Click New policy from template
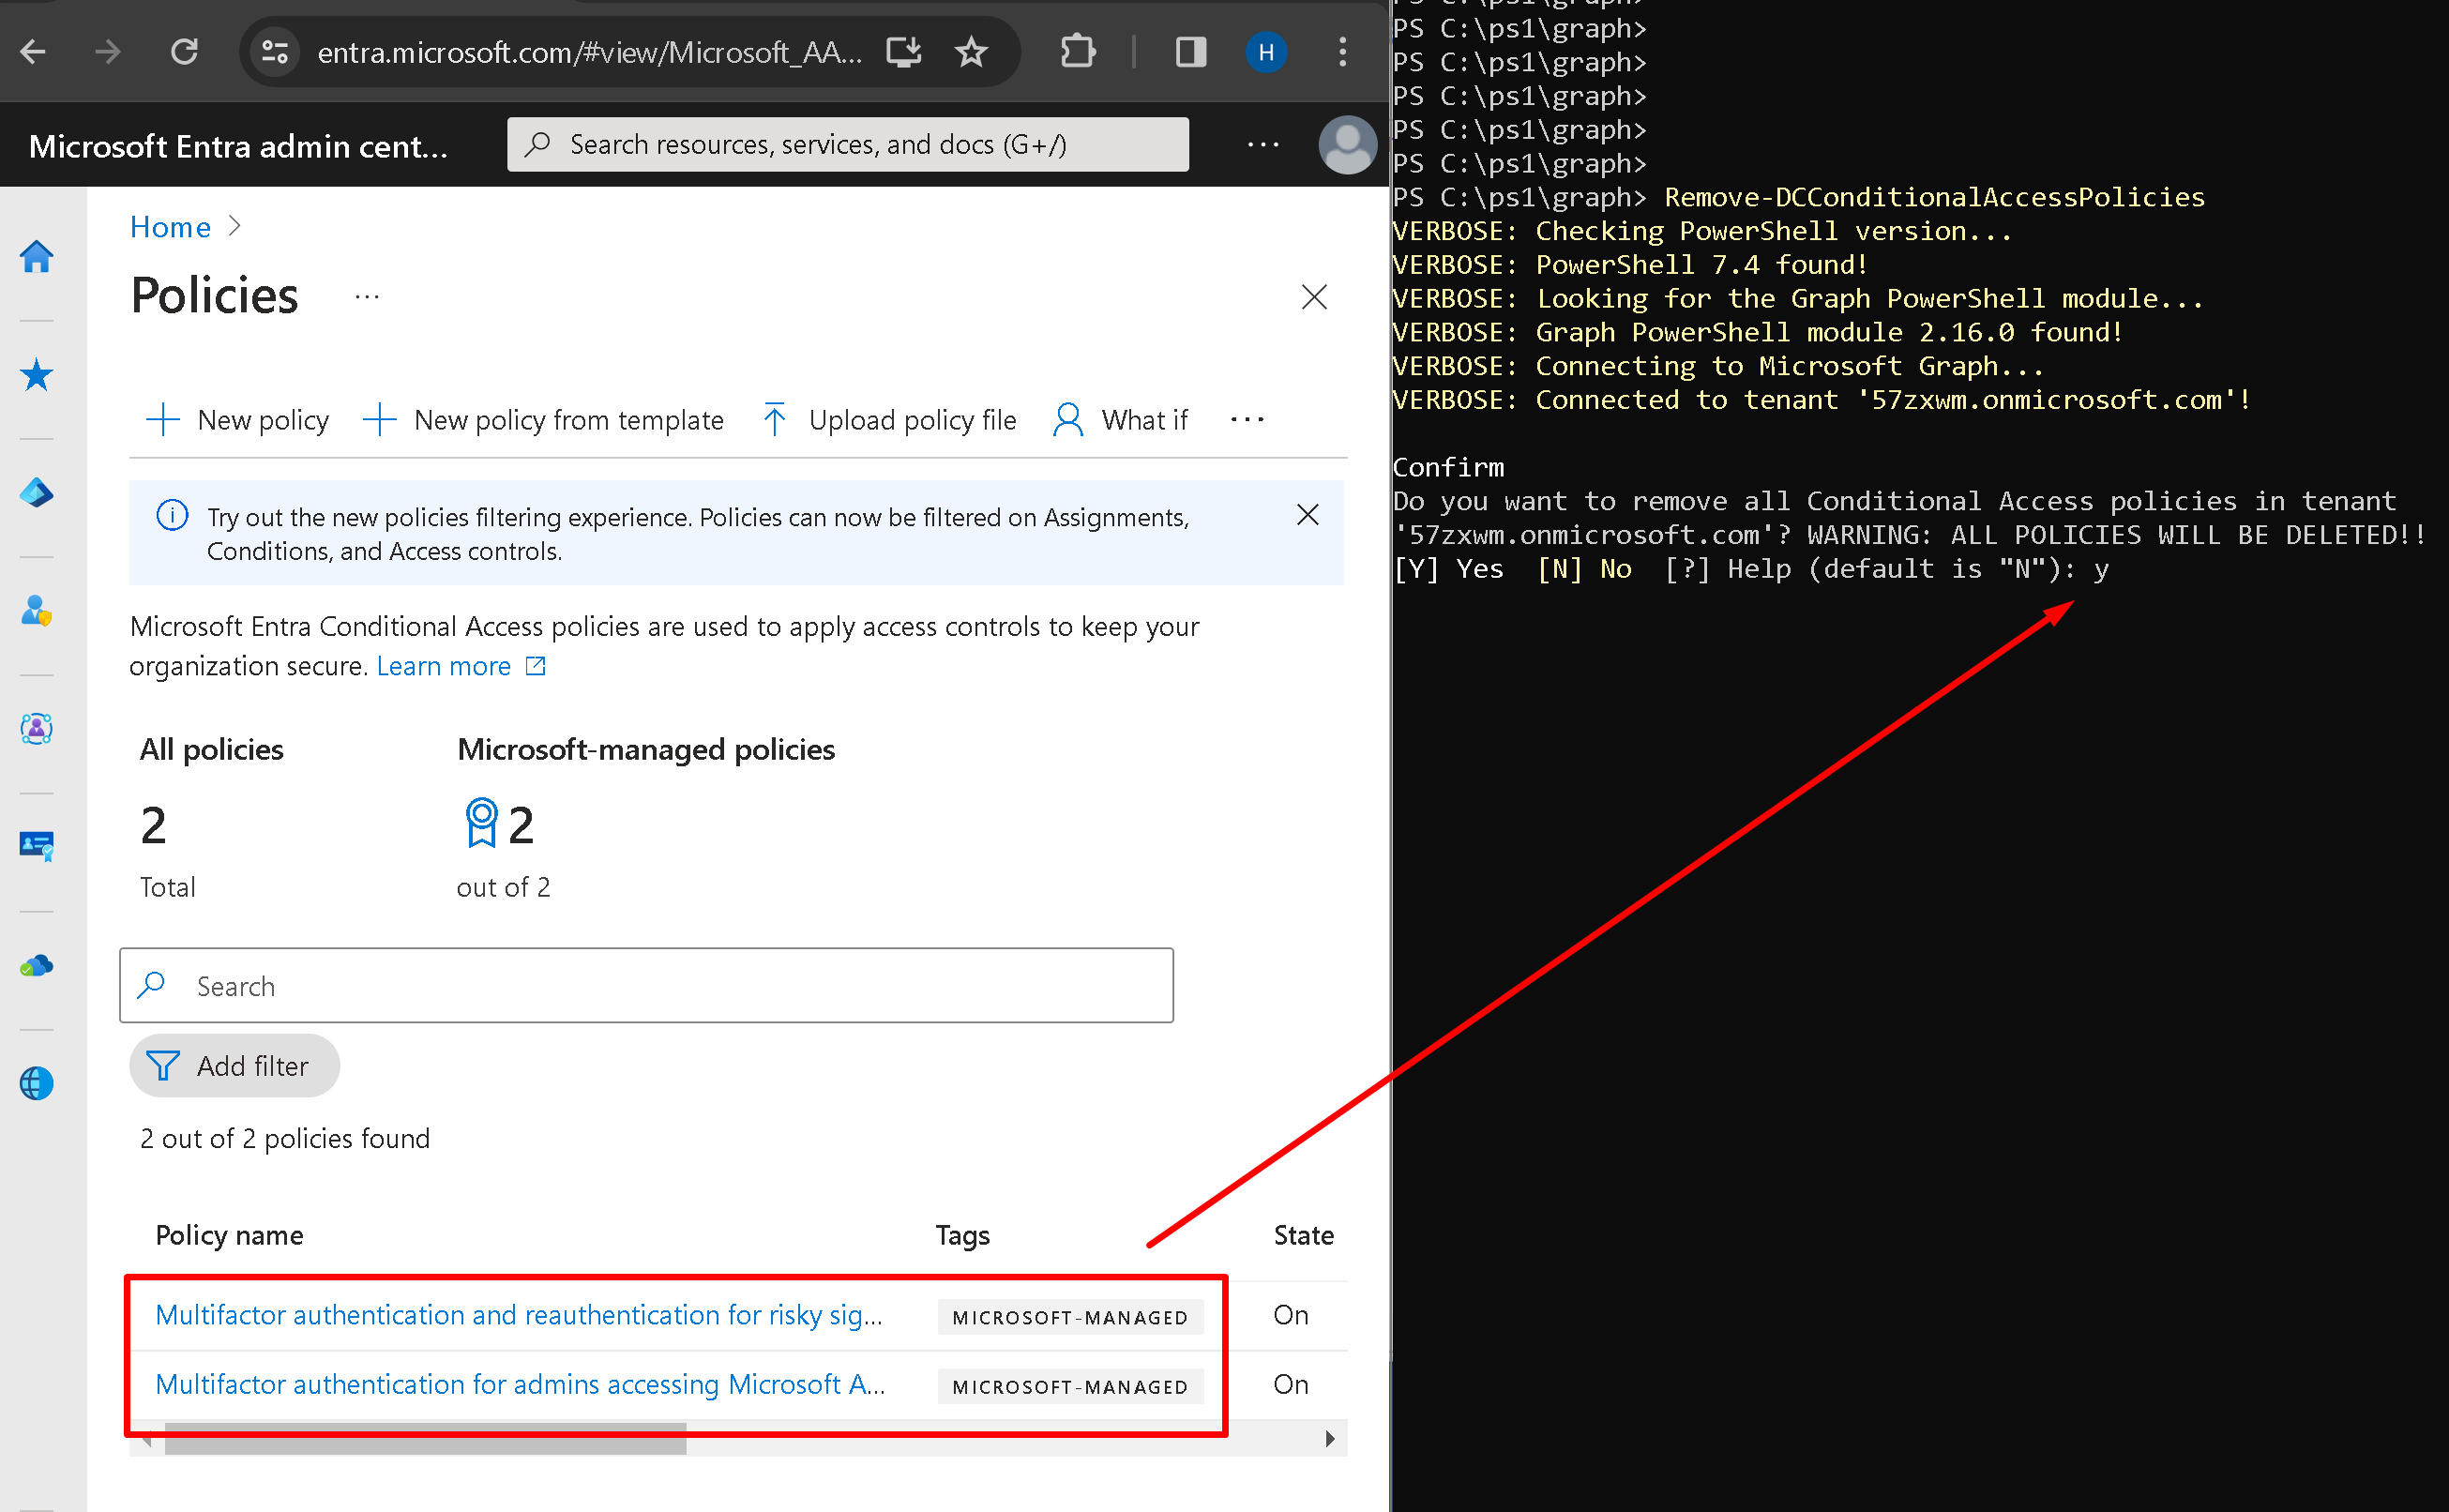Screen dimensions: 2449x1512 544,420
